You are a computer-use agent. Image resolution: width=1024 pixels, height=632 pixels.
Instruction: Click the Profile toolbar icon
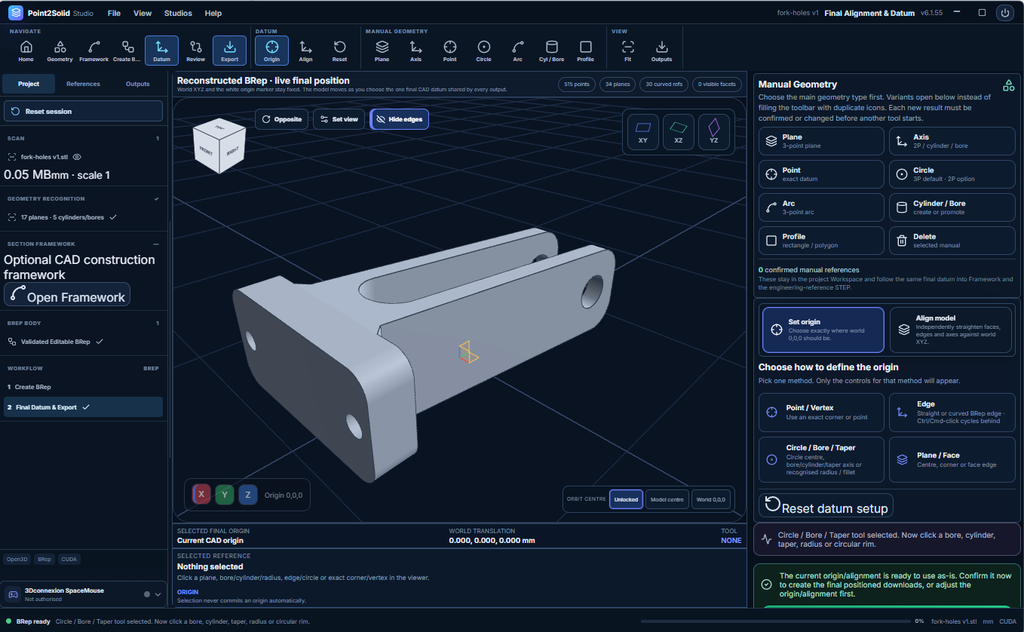586,50
